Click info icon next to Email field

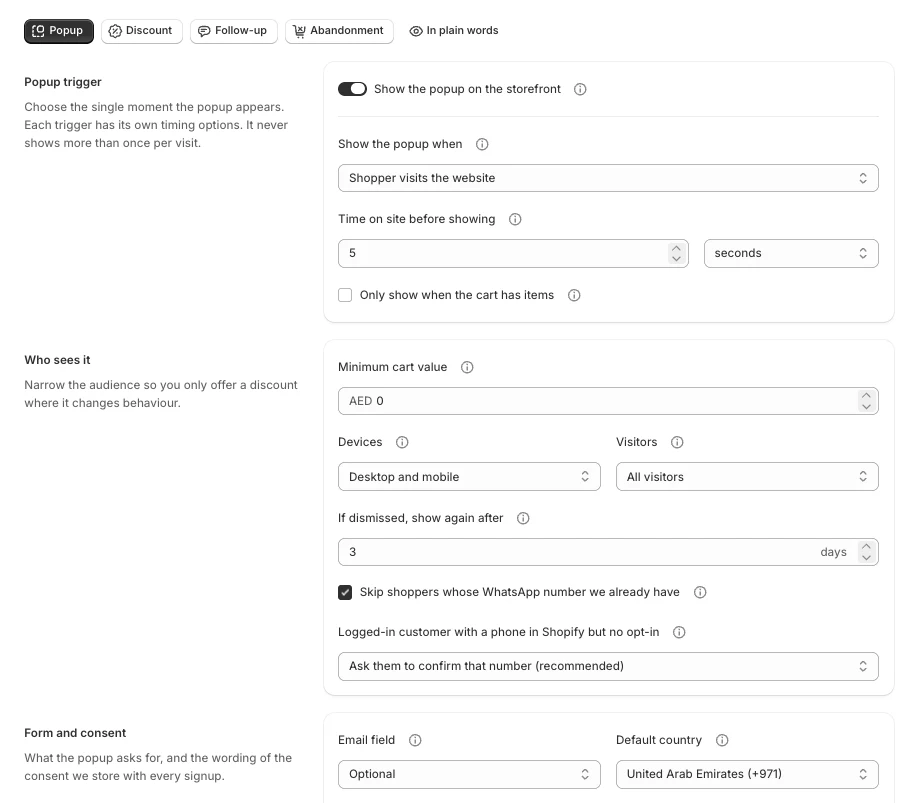(415, 740)
